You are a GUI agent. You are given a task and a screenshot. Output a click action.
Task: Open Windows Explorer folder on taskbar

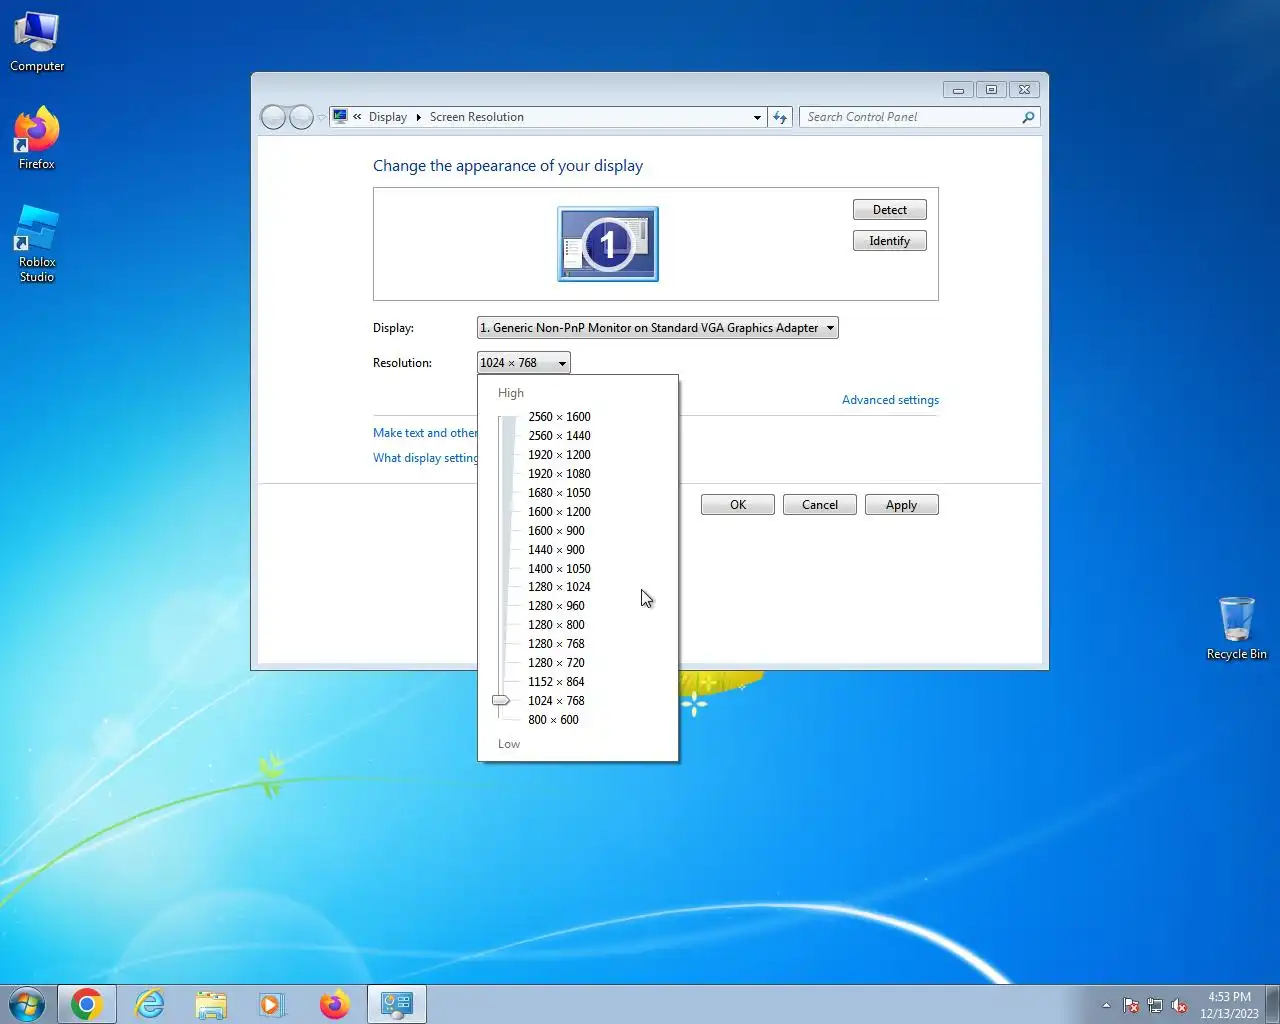[x=211, y=1004]
